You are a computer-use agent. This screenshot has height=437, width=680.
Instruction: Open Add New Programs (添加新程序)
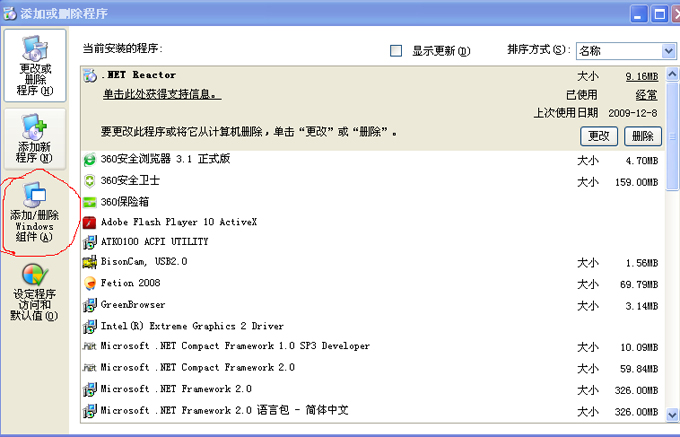[x=35, y=139]
